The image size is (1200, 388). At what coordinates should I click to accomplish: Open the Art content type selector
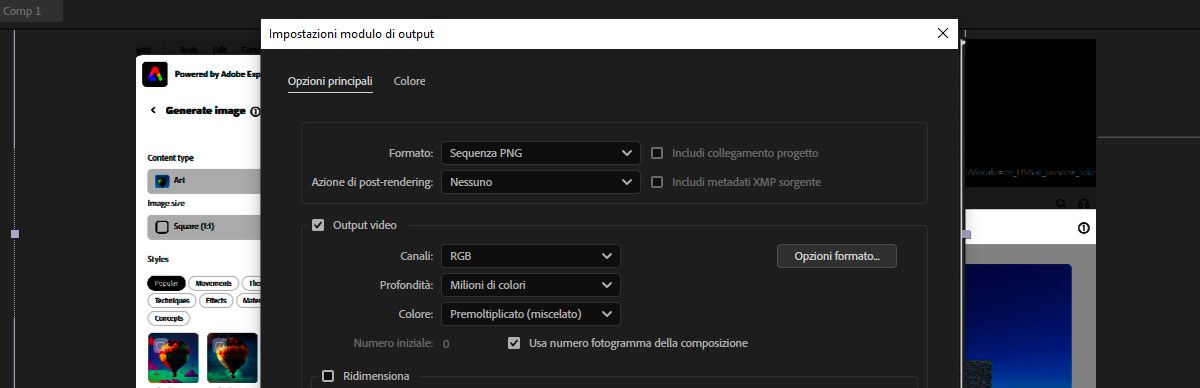pyautogui.click(x=204, y=181)
